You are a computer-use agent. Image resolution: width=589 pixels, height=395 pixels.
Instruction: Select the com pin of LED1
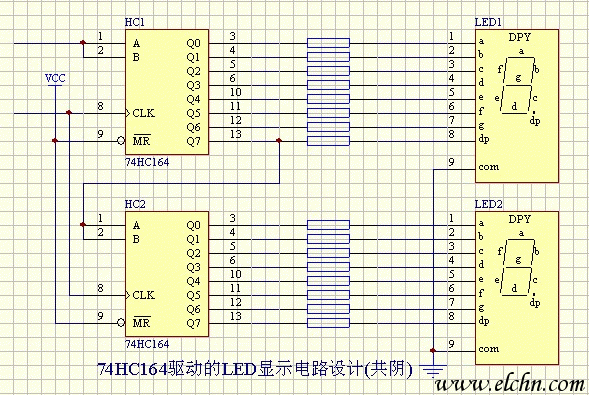488,167
